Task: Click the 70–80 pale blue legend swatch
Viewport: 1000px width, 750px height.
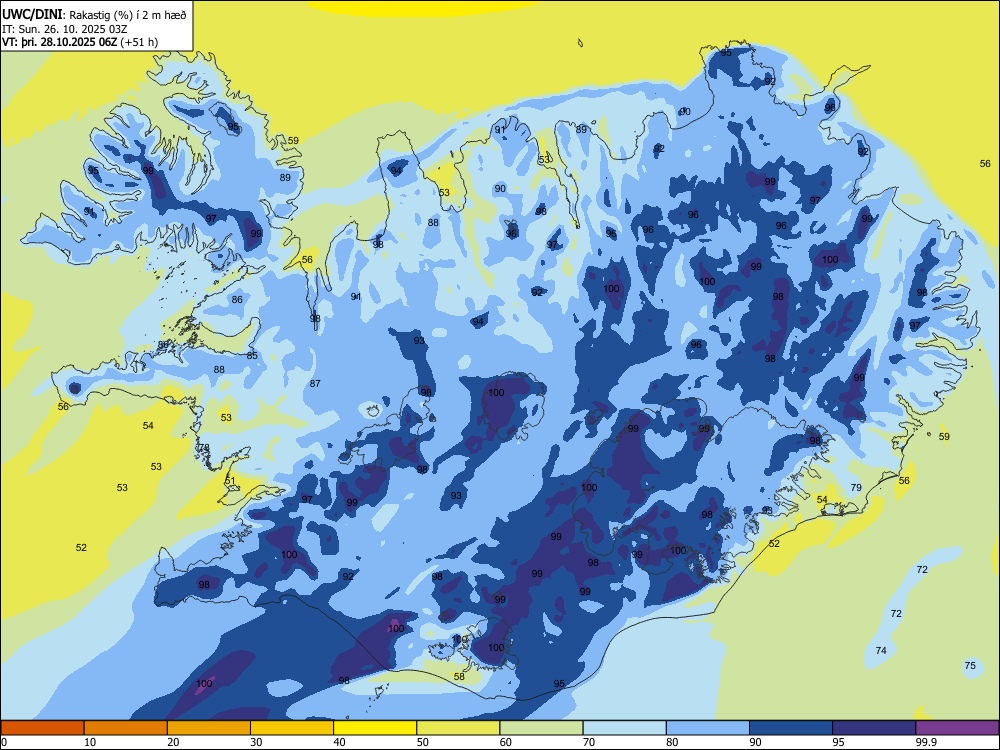Action: click(x=624, y=728)
